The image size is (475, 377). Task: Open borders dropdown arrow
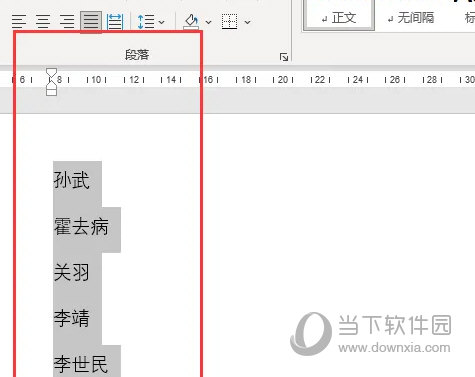click(247, 22)
